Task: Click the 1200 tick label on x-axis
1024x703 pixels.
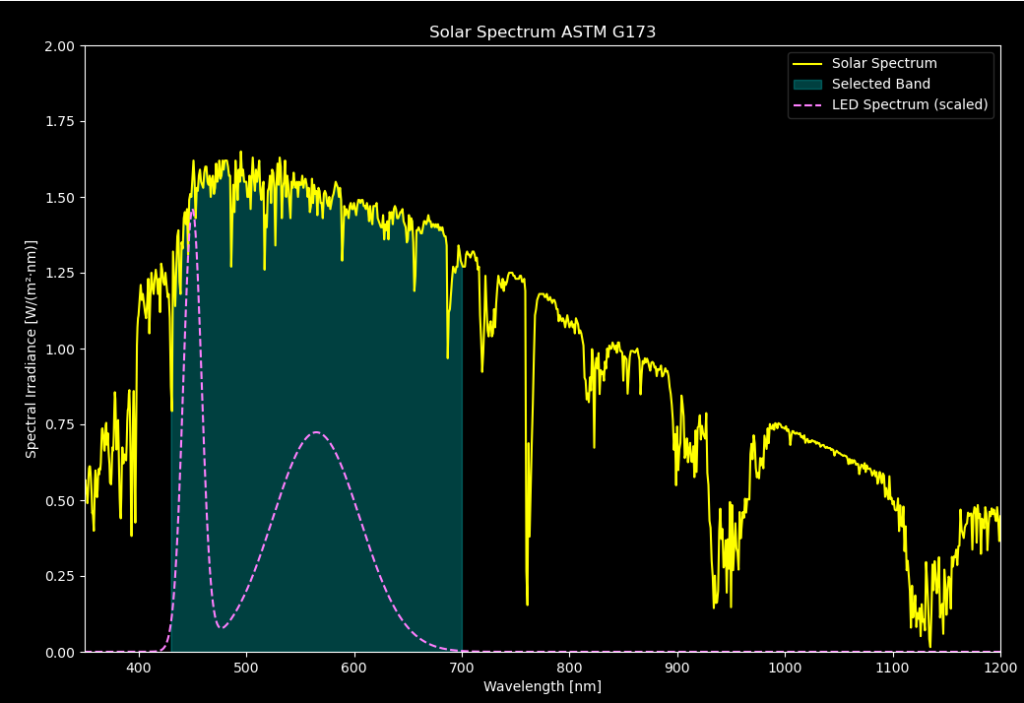Action: click(1000, 668)
